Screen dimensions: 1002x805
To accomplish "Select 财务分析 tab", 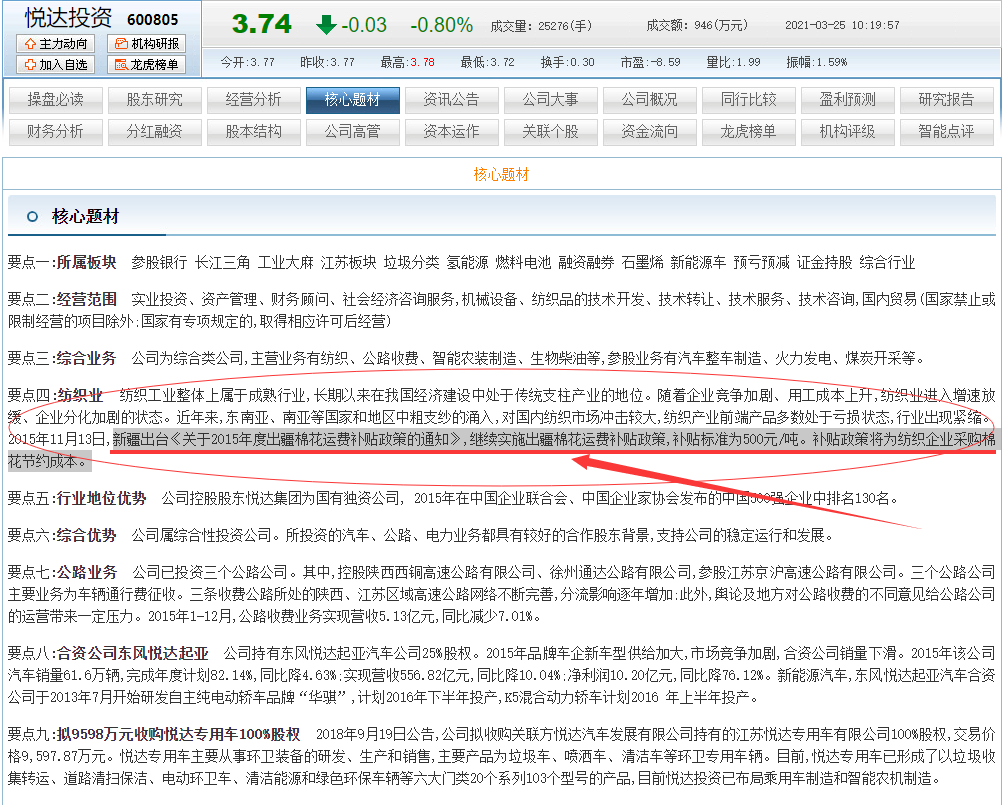I will point(56,132).
